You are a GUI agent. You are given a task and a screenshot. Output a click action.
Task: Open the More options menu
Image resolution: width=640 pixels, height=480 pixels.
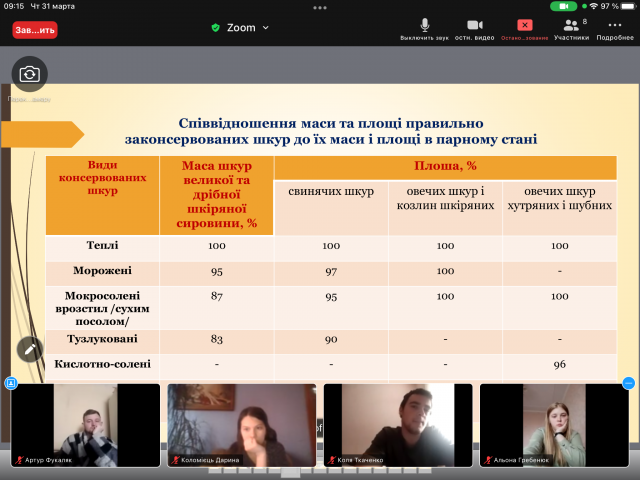(615, 28)
